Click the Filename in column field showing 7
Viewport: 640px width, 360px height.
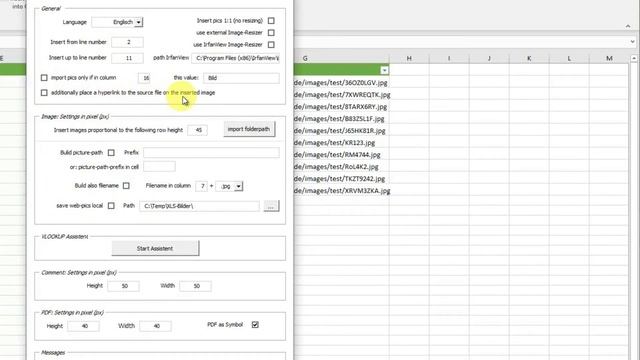(202, 186)
